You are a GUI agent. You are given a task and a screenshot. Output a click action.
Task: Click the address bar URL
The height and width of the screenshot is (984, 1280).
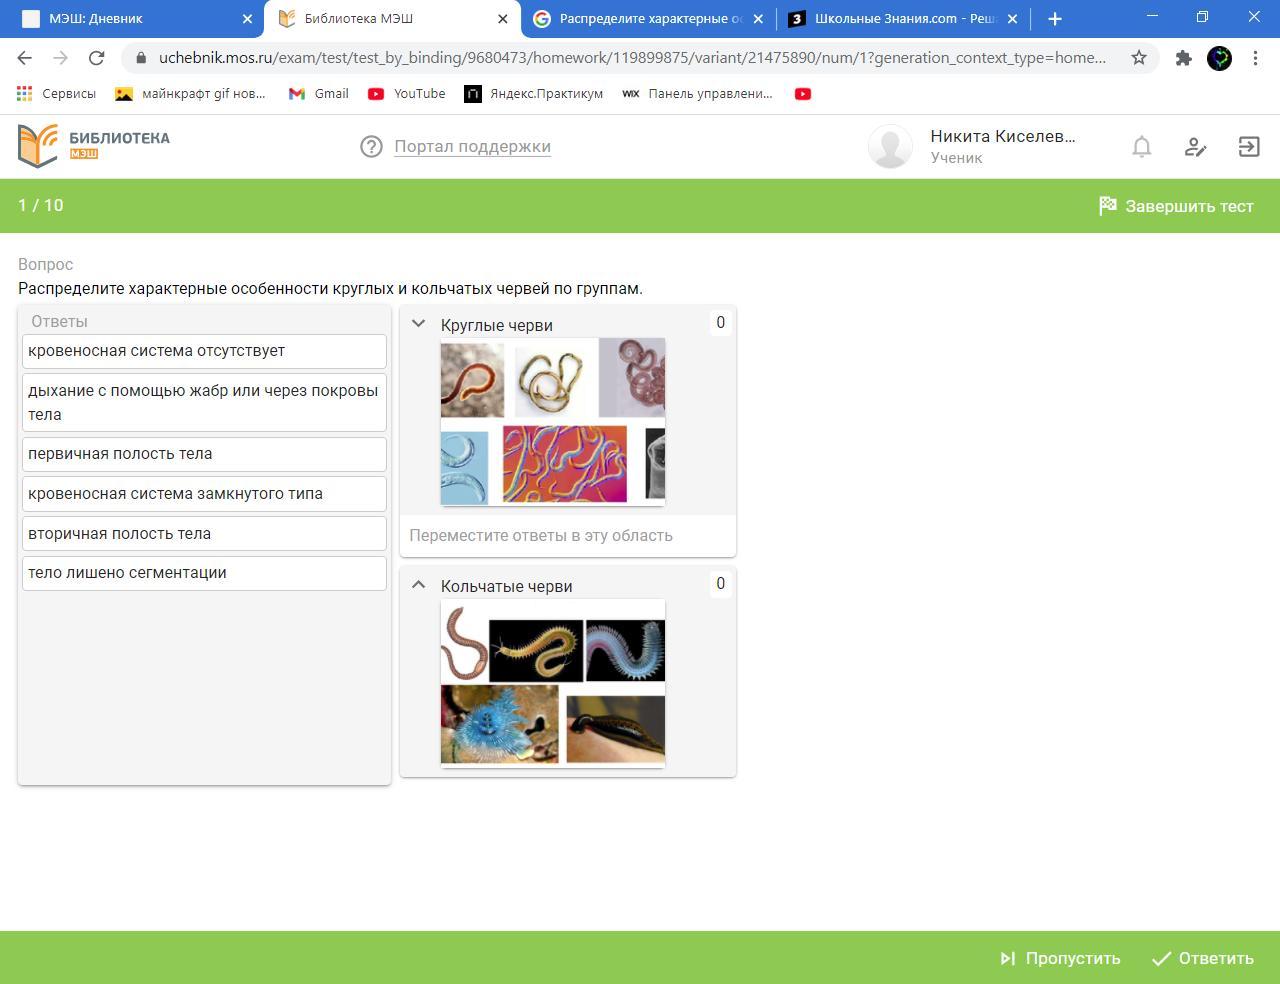coord(632,58)
